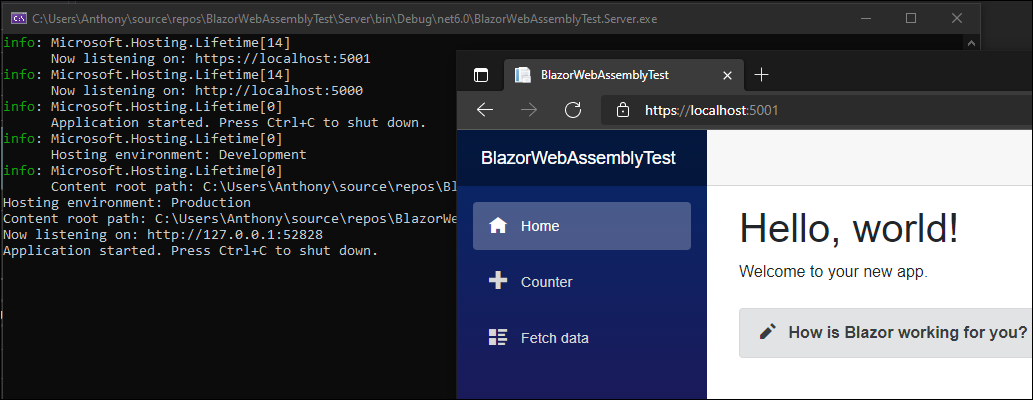The width and height of the screenshot is (1033, 400).
Task: Open the Home nav item
Action: (582, 226)
